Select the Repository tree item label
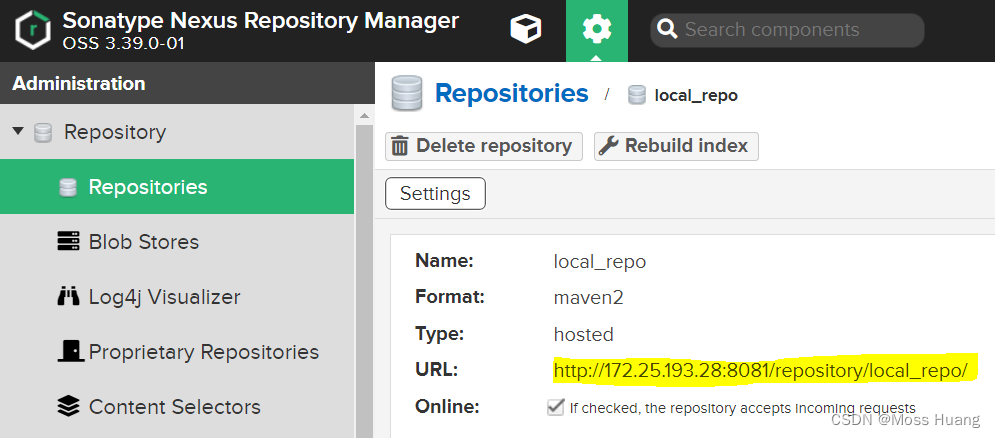The height and width of the screenshot is (438, 995). click(115, 132)
